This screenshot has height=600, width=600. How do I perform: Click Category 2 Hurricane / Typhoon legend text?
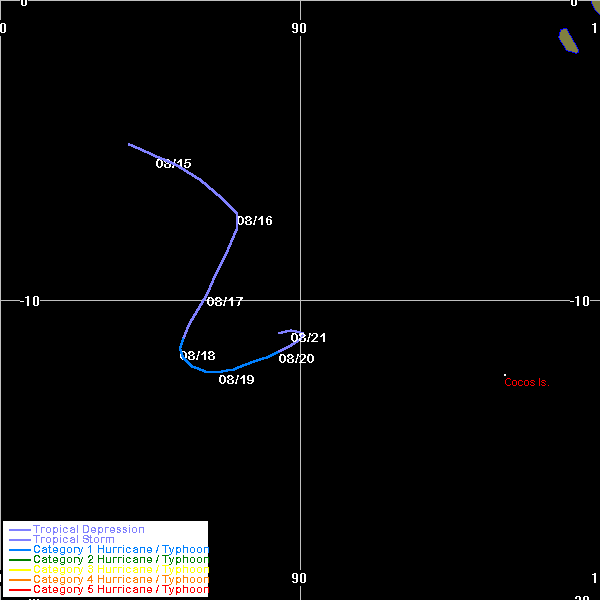[x=120, y=560]
